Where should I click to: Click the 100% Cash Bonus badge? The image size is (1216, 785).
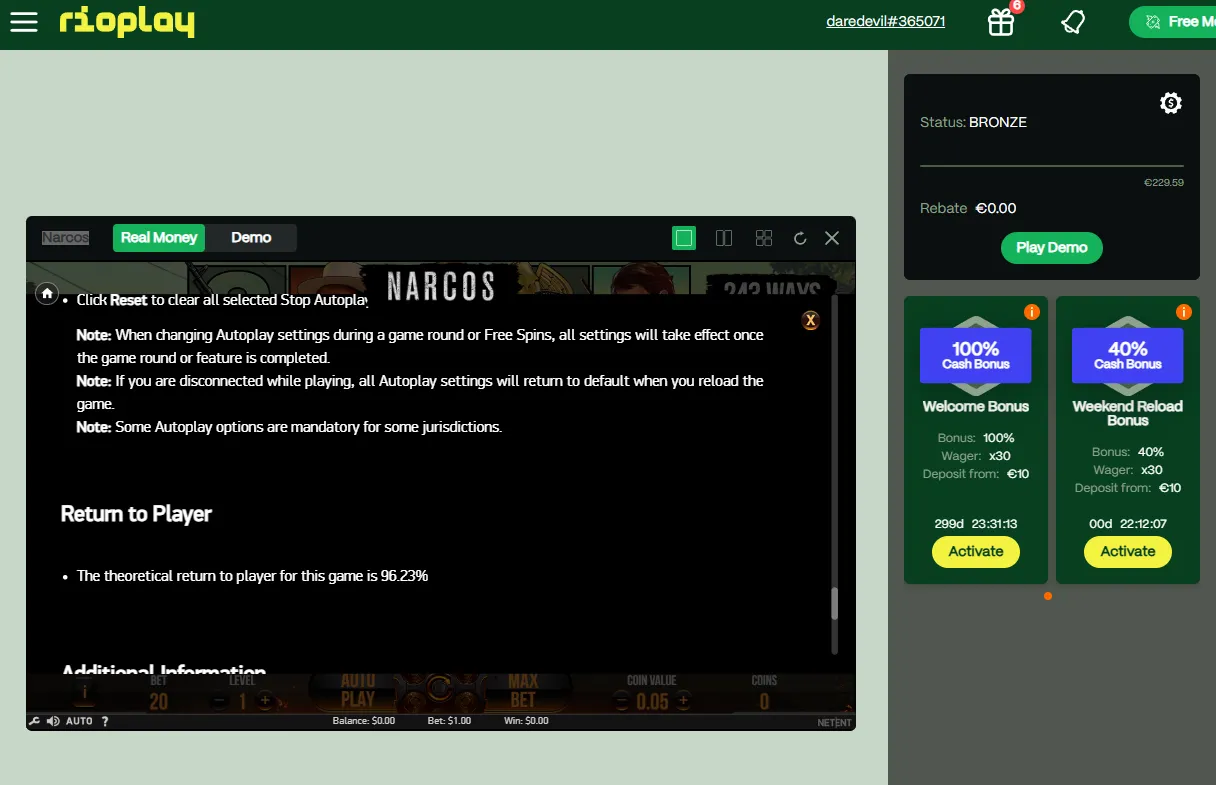(976, 354)
